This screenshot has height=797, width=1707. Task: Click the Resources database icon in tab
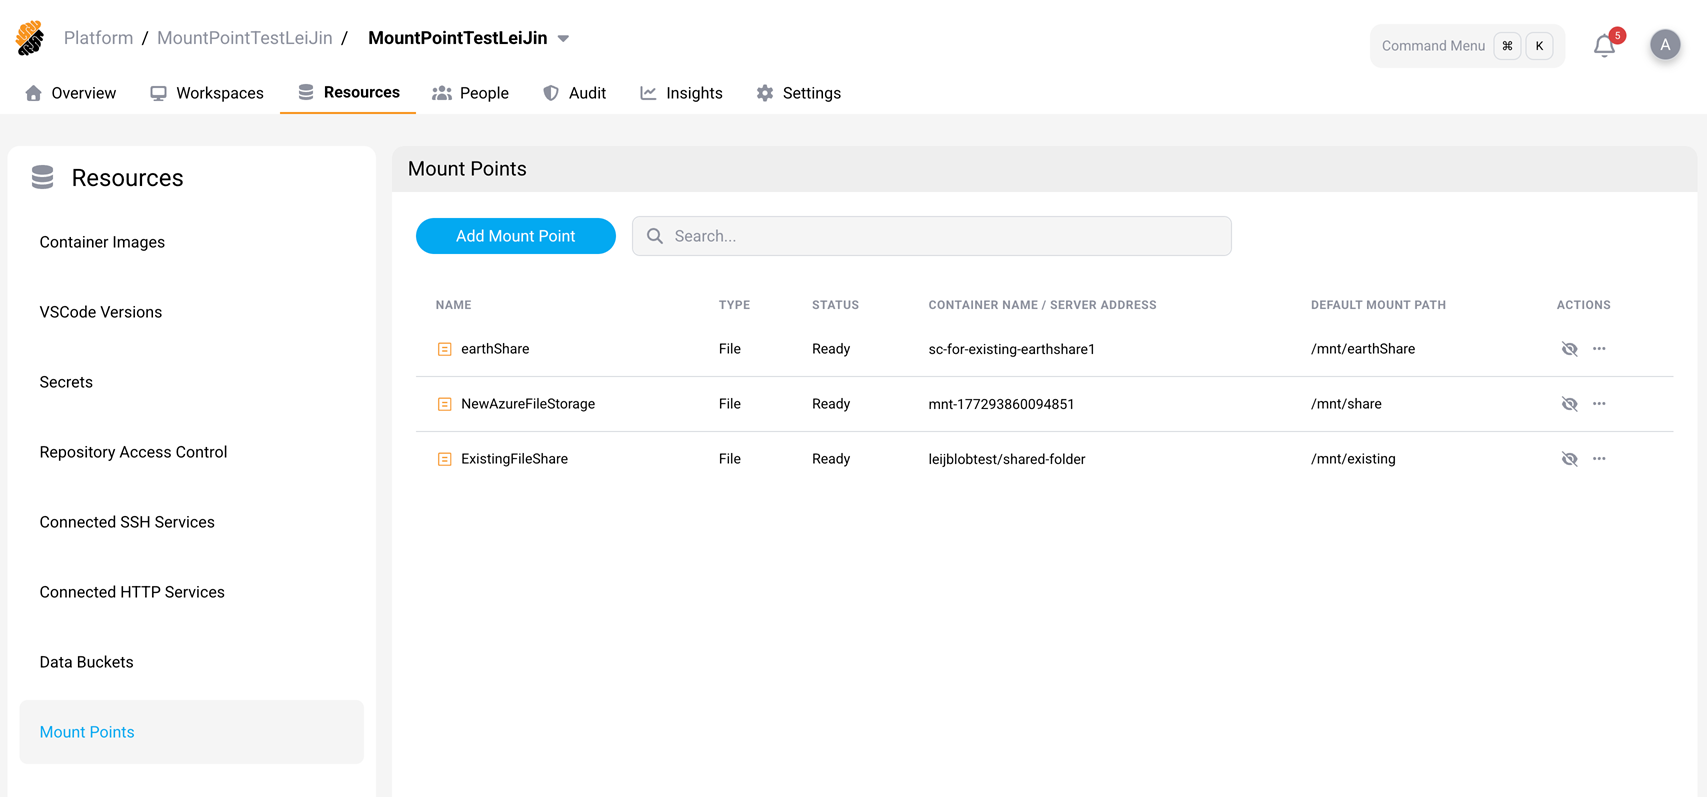(x=306, y=92)
